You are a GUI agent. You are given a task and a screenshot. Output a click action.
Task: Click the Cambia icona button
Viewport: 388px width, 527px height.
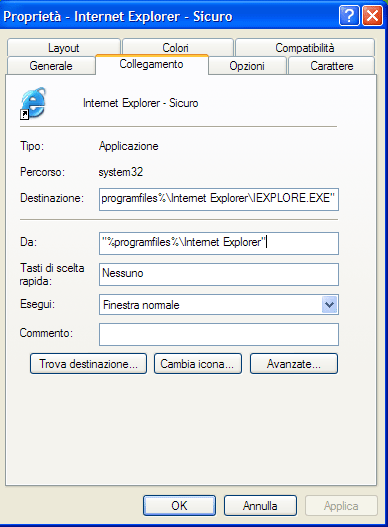198,363
